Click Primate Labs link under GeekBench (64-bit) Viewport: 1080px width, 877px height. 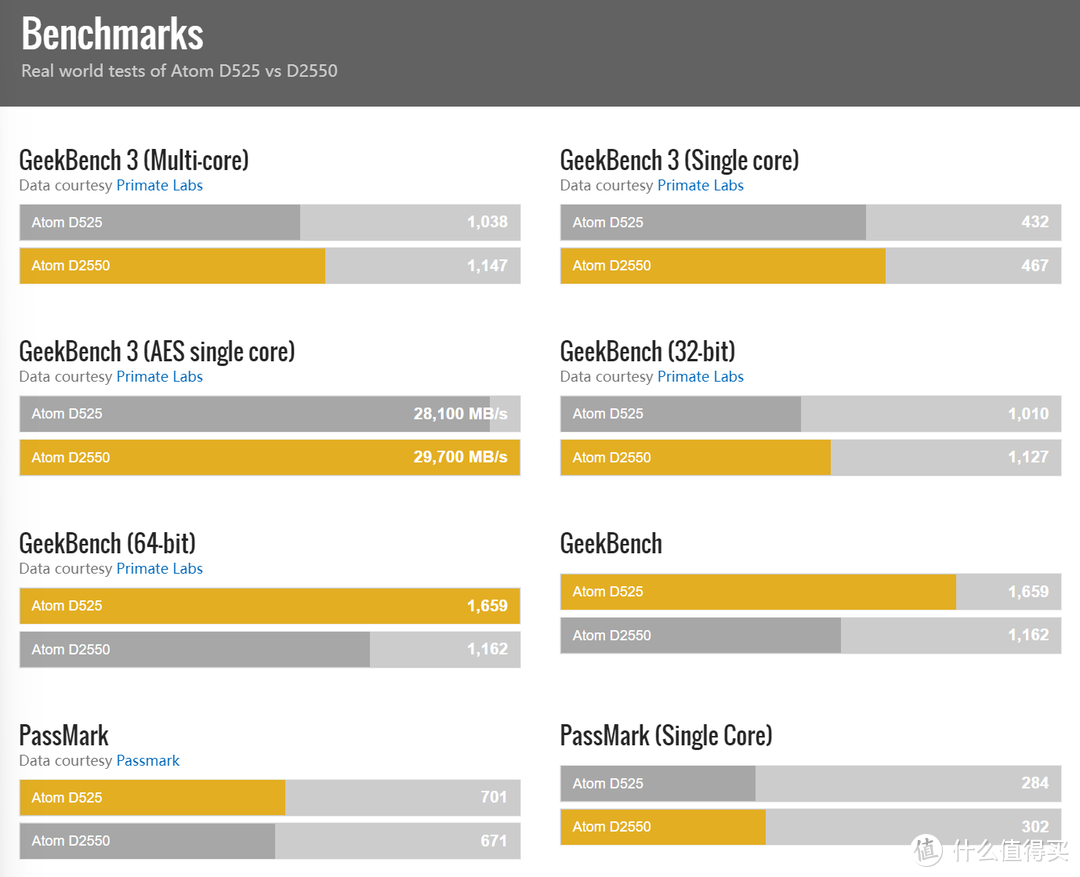coord(159,569)
